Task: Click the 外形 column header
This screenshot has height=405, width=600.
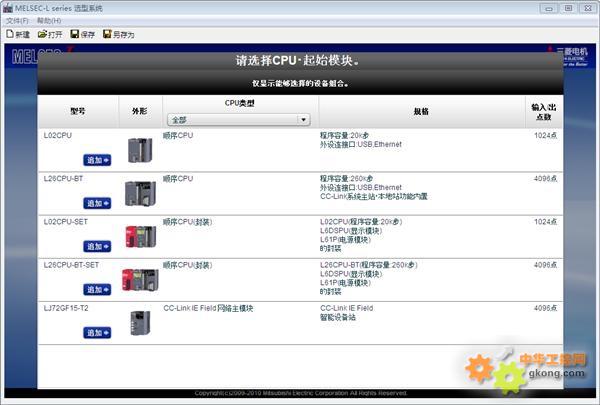Action: (140, 111)
